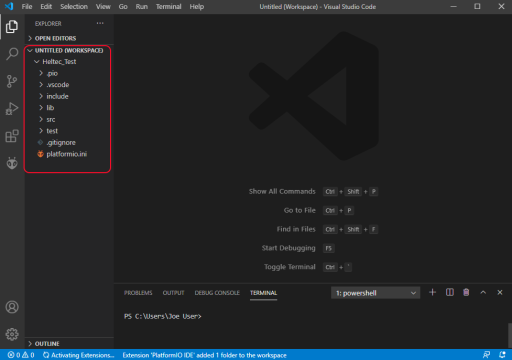Create a new terminal with plus icon
This screenshot has width=512, height=360.
pos(432,292)
